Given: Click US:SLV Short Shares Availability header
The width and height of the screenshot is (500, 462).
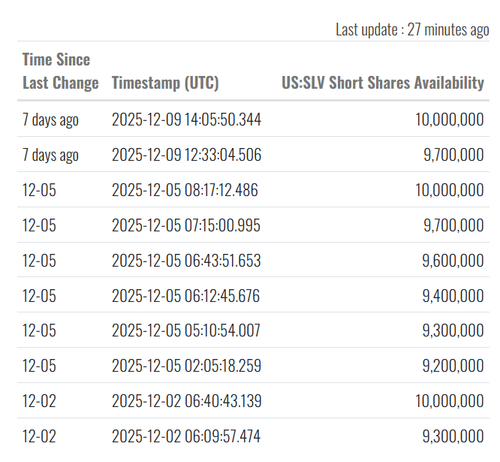Looking at the screenshot, I should pyautogui.click(x=383, y=83).
